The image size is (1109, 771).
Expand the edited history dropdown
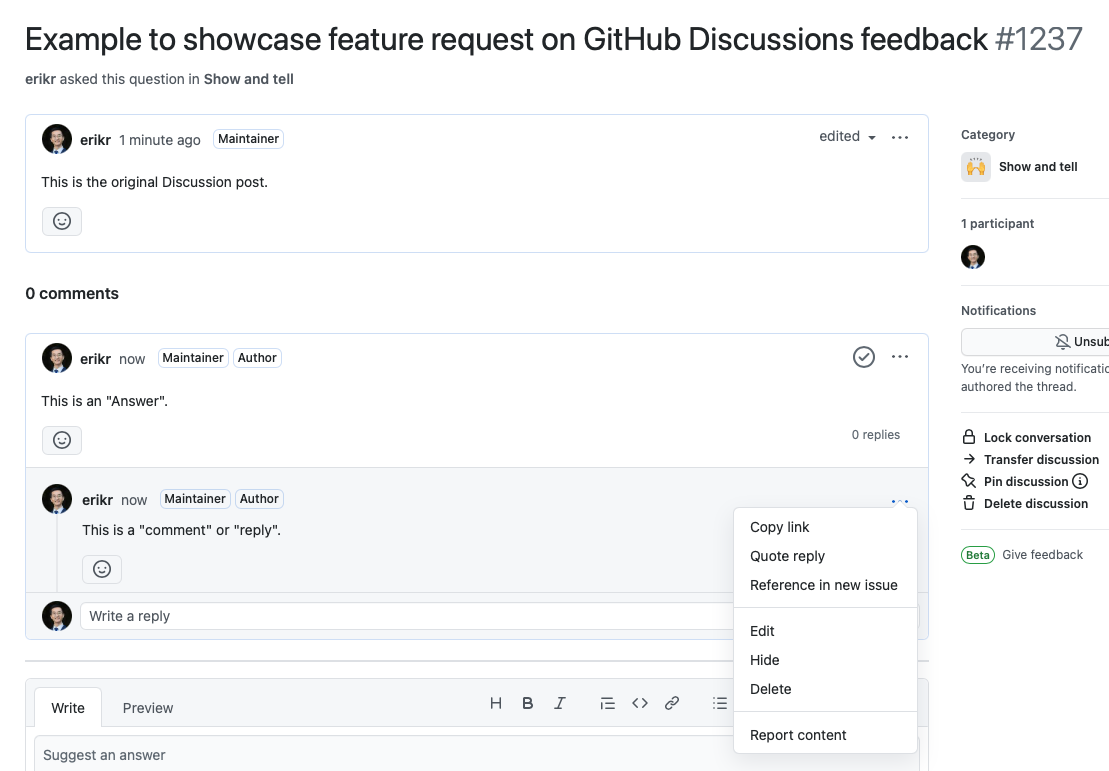(847, 137)
